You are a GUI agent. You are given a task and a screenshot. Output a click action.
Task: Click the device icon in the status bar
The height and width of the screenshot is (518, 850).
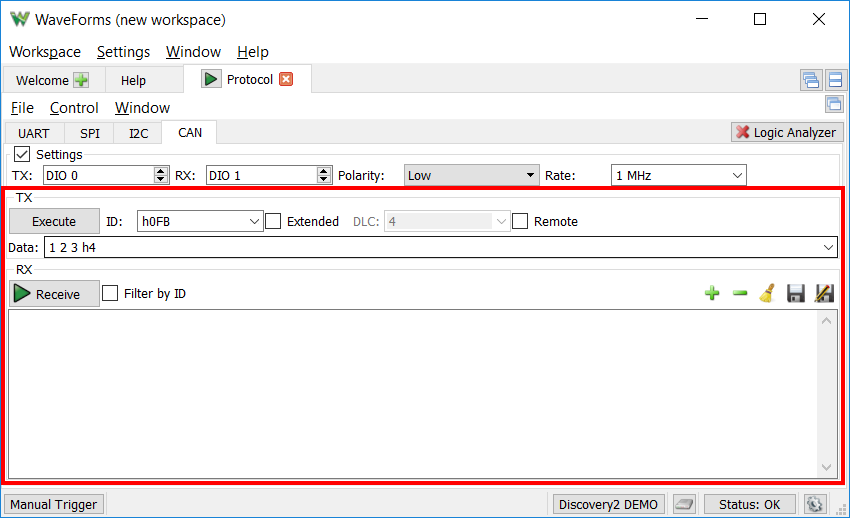pyautogui.click(x=684, y=504)
